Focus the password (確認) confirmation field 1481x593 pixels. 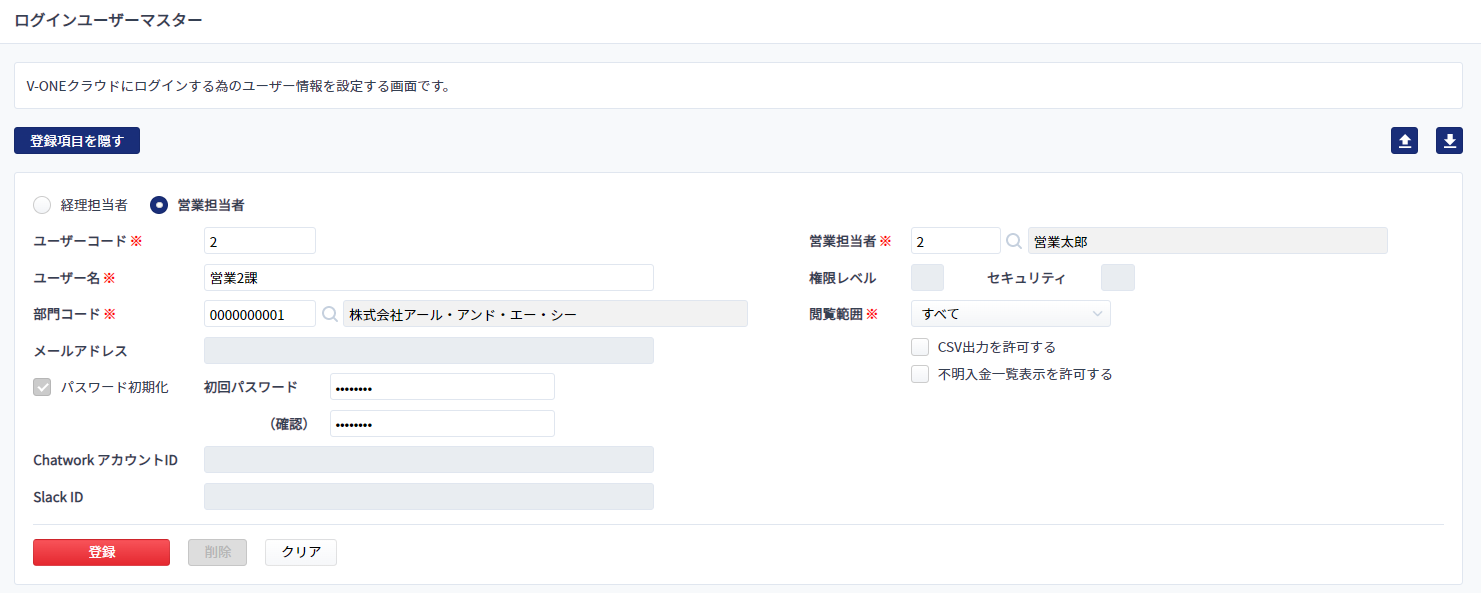pyautogui.click(x=442, y=424)
